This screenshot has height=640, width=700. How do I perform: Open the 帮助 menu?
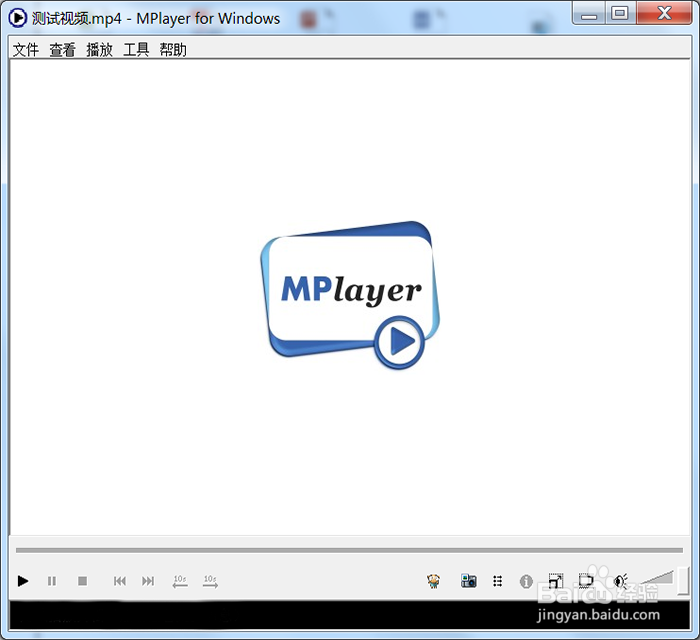pyautogui.click(x=173, y=50)
